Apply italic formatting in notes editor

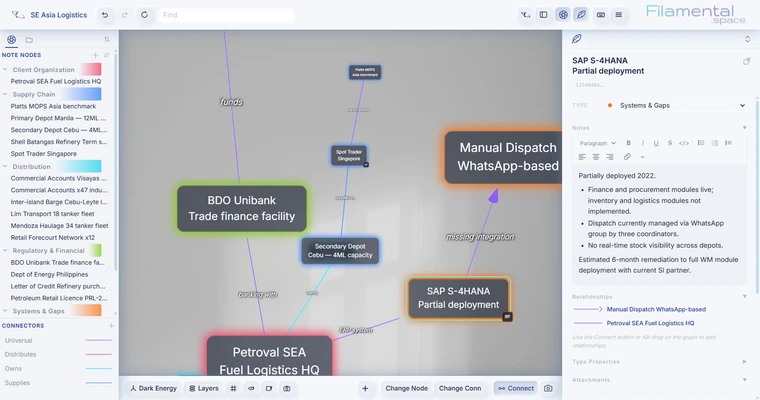click(x=643, y=143)
